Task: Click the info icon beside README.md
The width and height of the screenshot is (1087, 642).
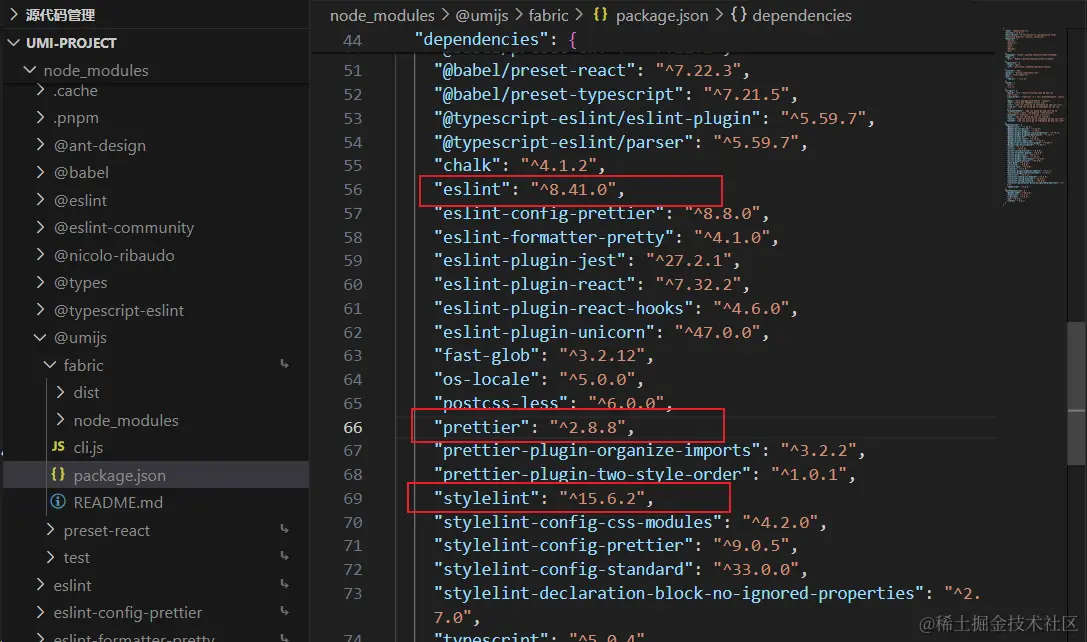Action: [x=58, y=502]
